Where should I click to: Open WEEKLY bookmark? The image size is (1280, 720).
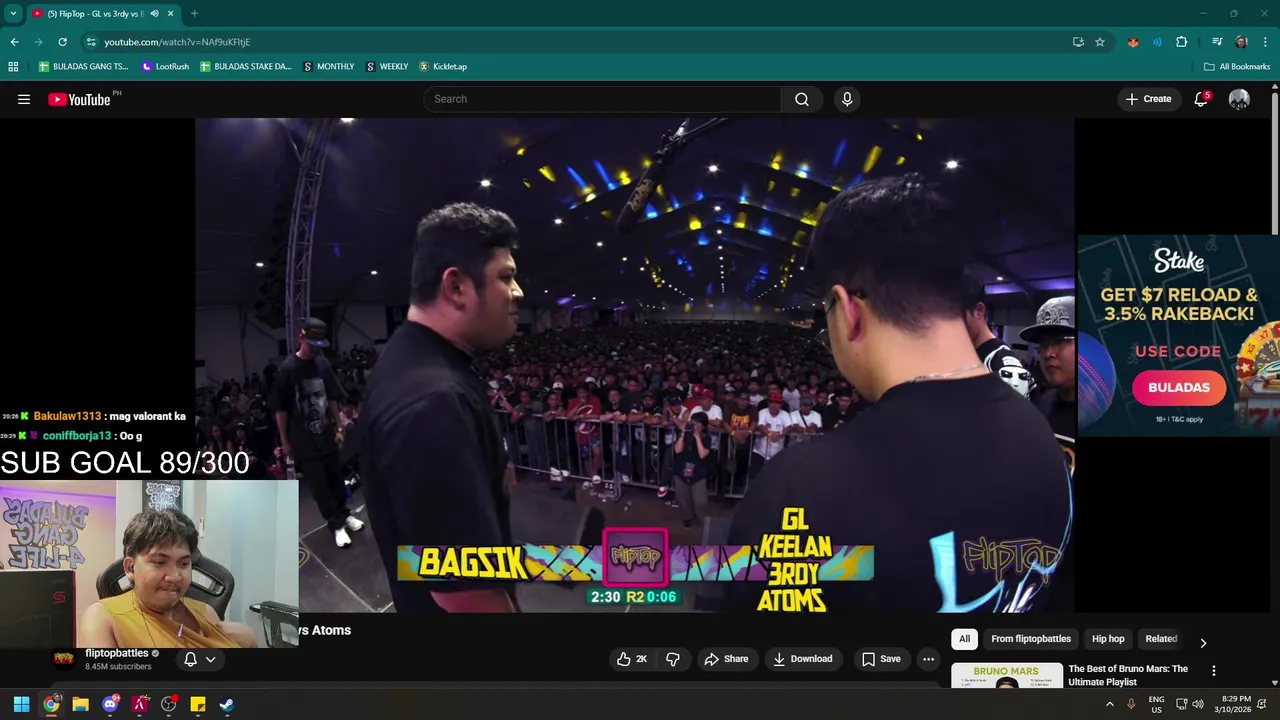coord(387,66)
